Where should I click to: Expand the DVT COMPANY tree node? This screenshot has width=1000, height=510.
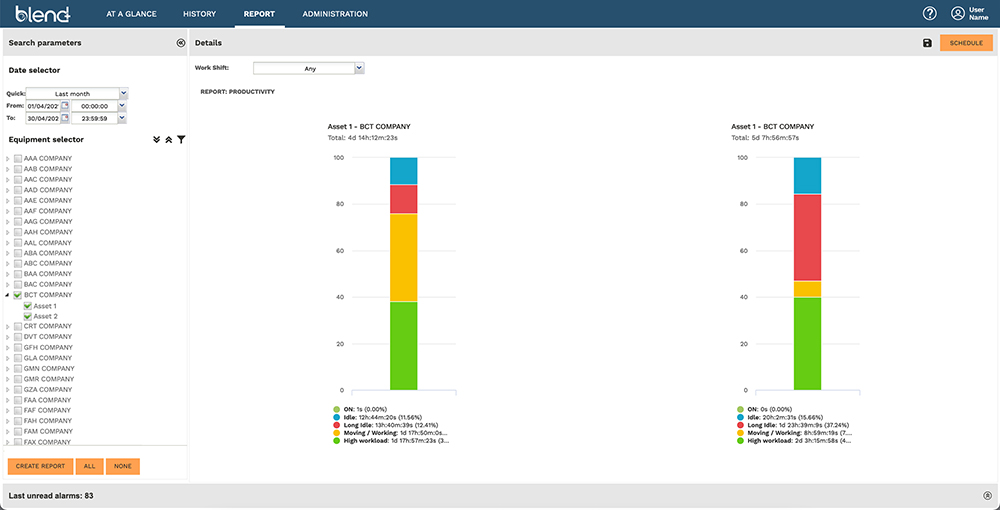(x=8, y=337)
